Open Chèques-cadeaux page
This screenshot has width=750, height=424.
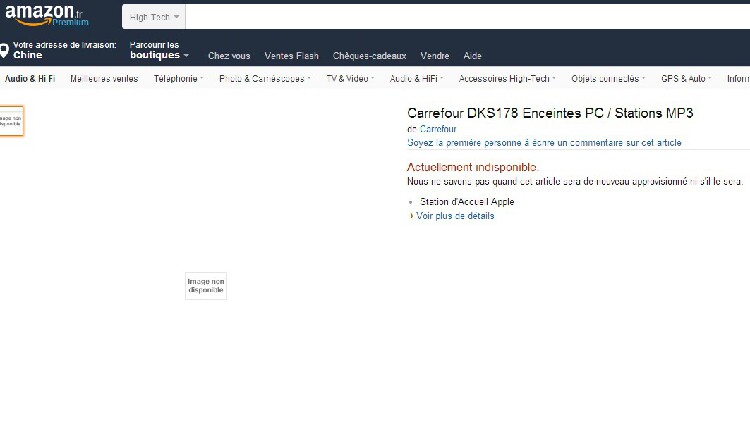369,56
